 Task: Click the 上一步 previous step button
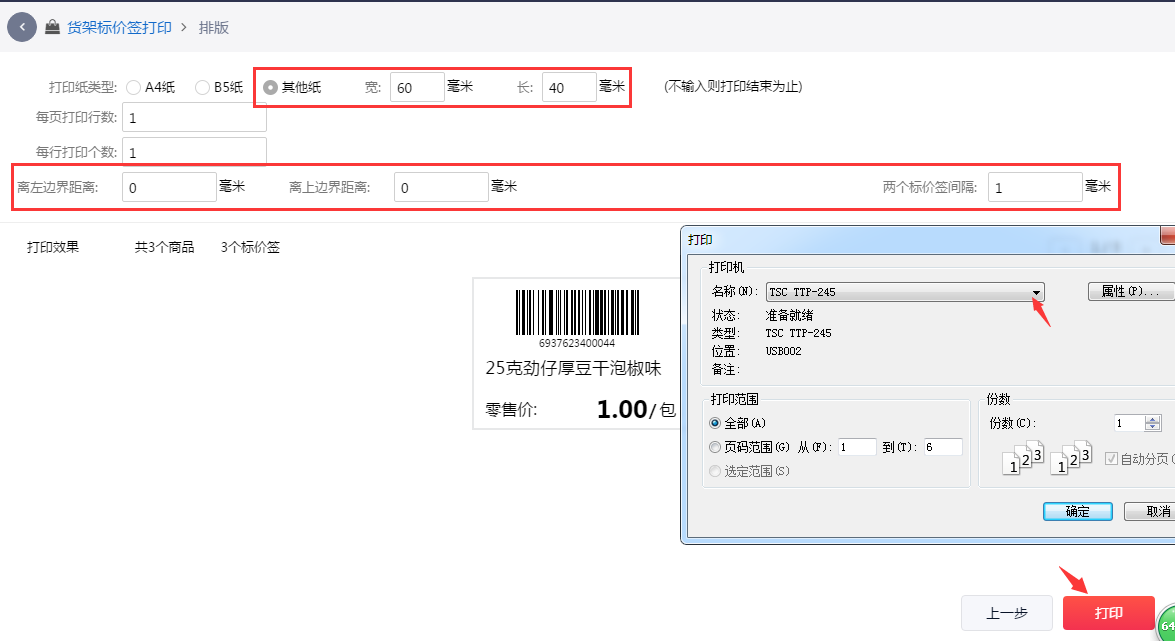click(x=1007, y=613)
